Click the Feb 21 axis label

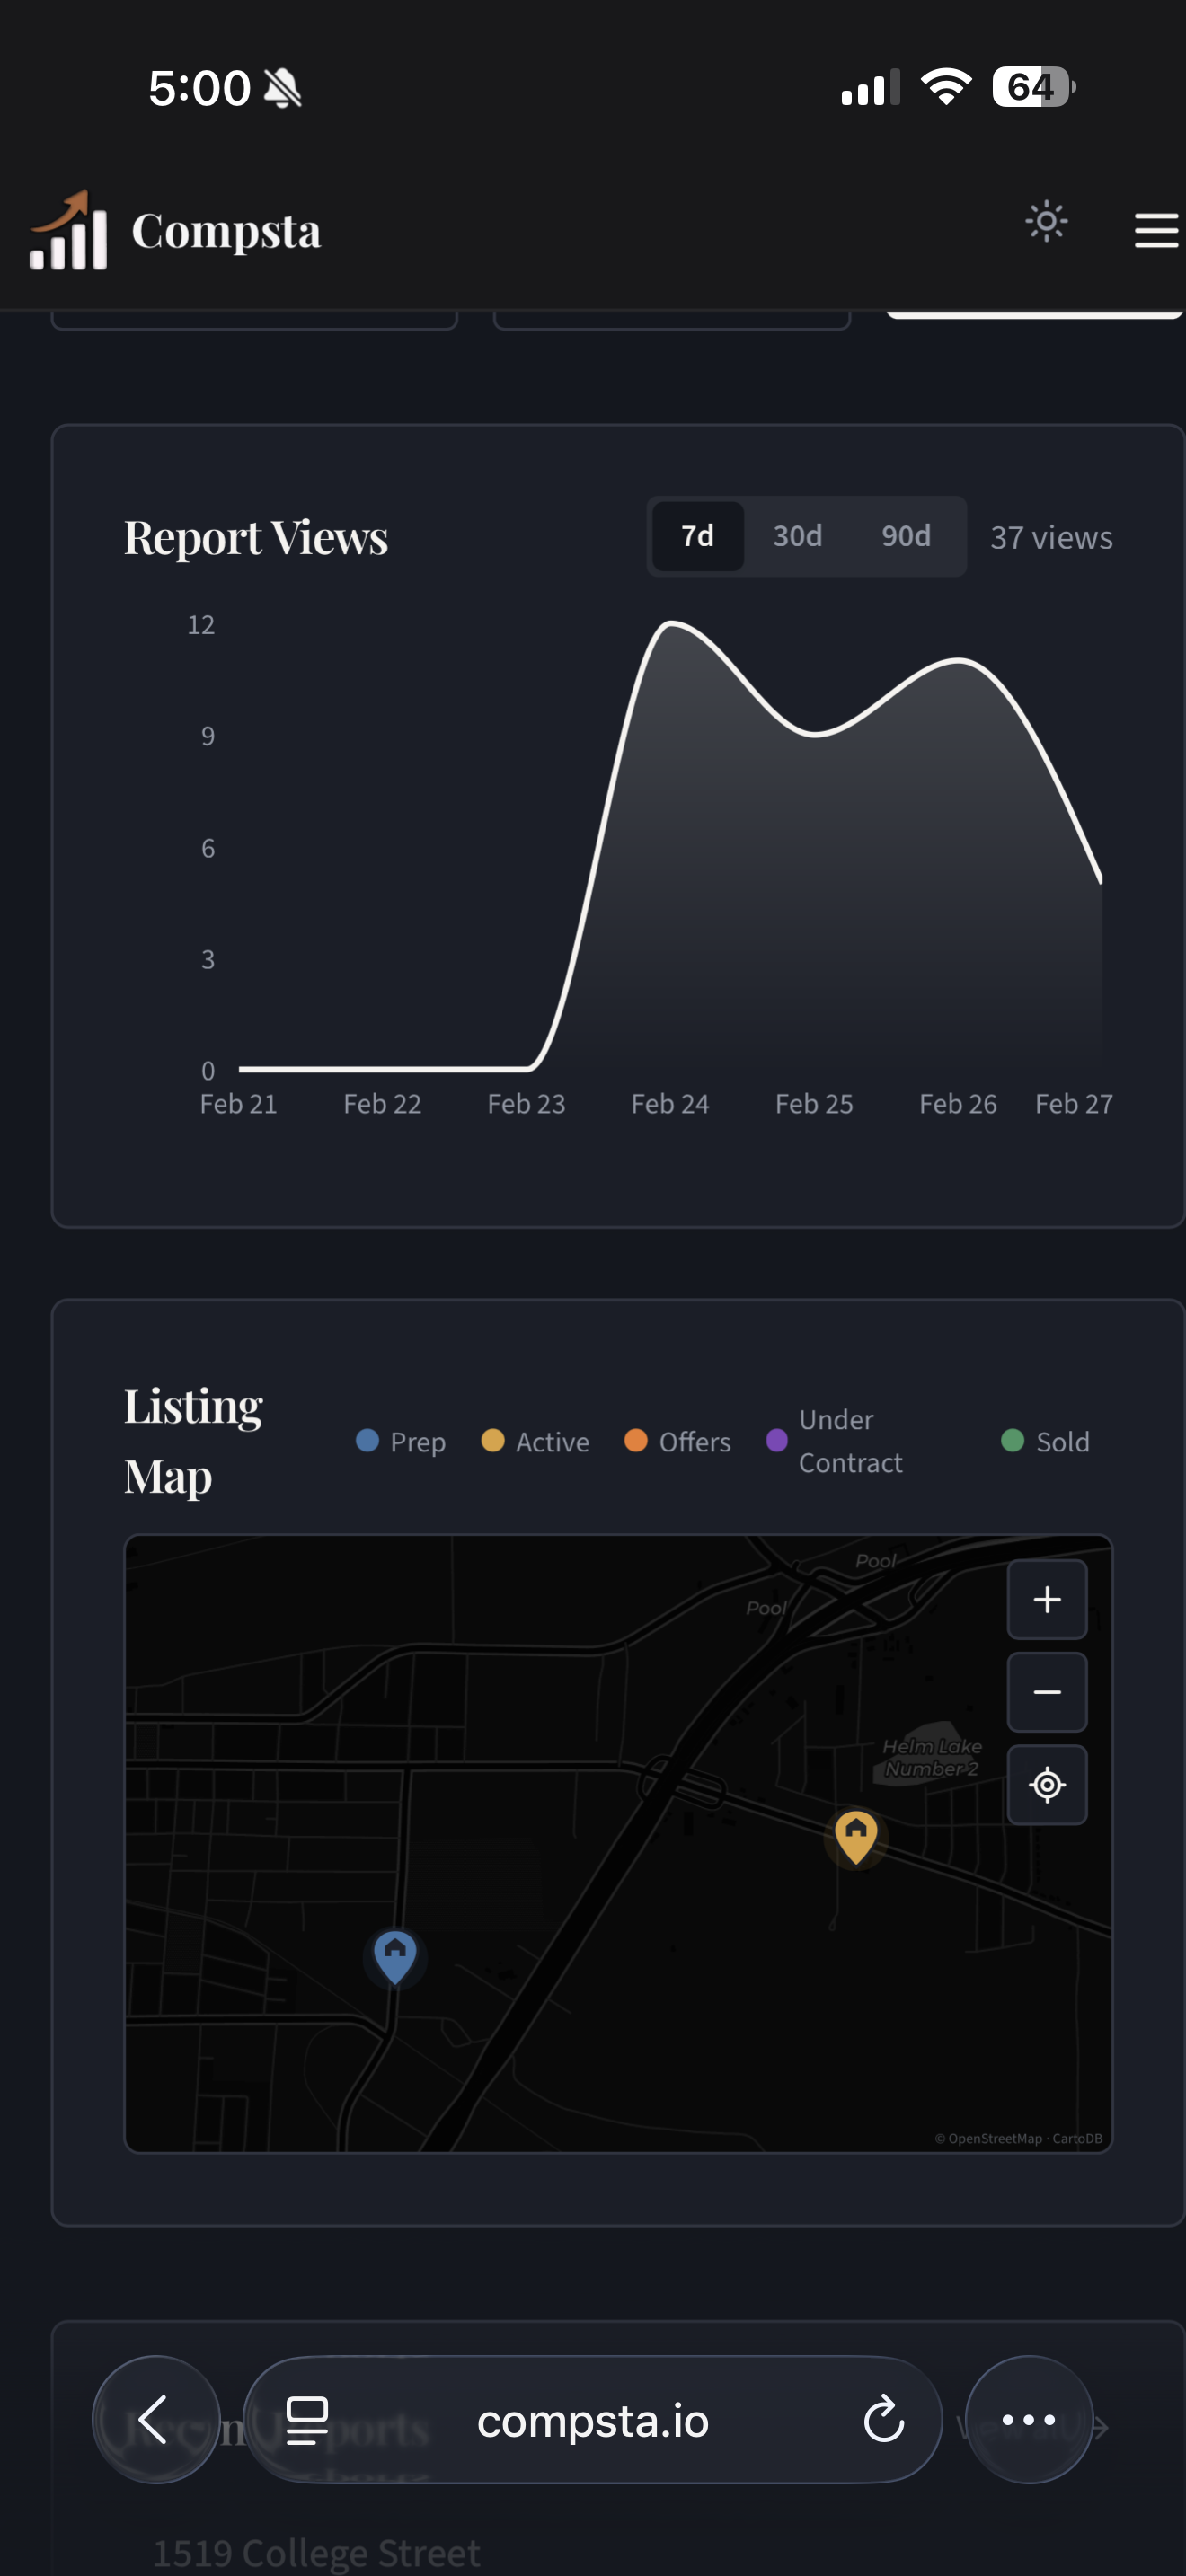[238, 1104]
